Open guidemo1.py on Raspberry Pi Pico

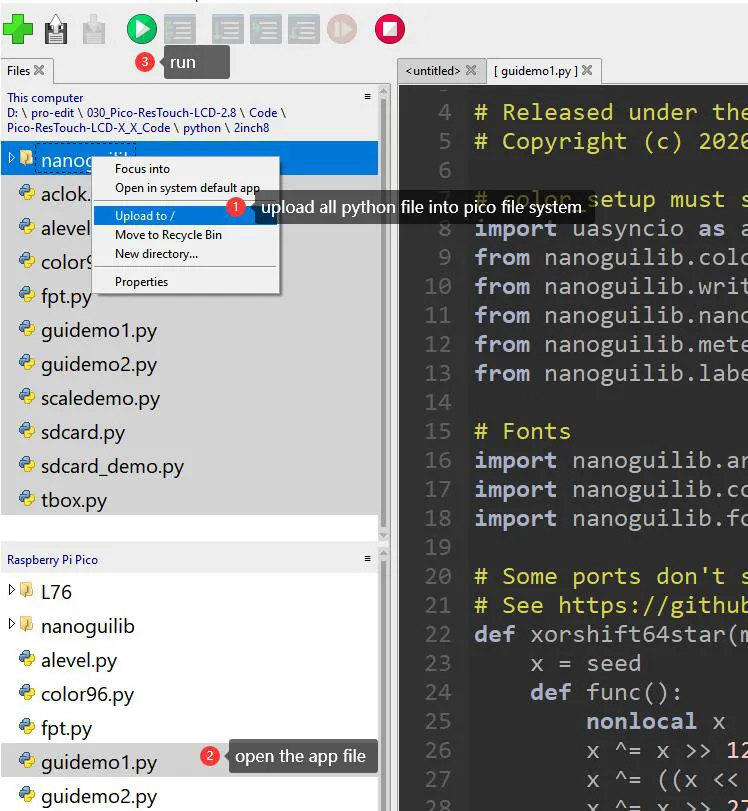tap(99, 762)
